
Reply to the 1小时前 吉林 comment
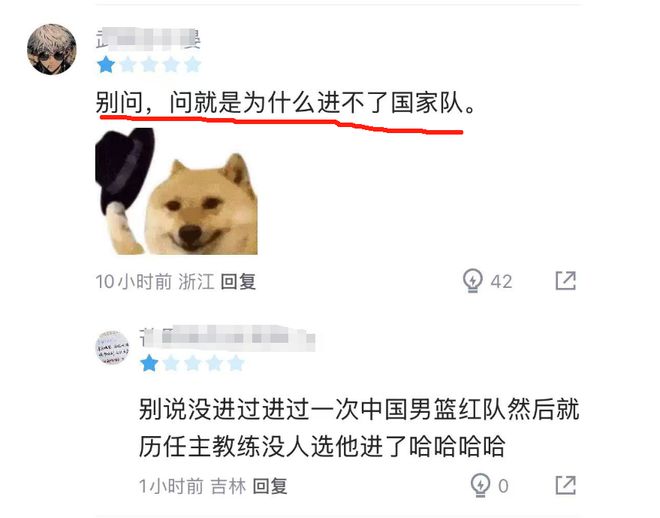[x=270, y=486]
